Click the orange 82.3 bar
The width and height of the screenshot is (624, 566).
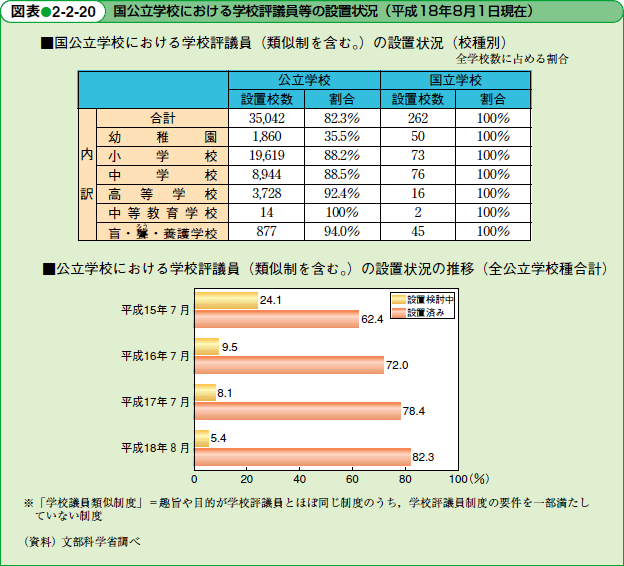pos(303,457)
